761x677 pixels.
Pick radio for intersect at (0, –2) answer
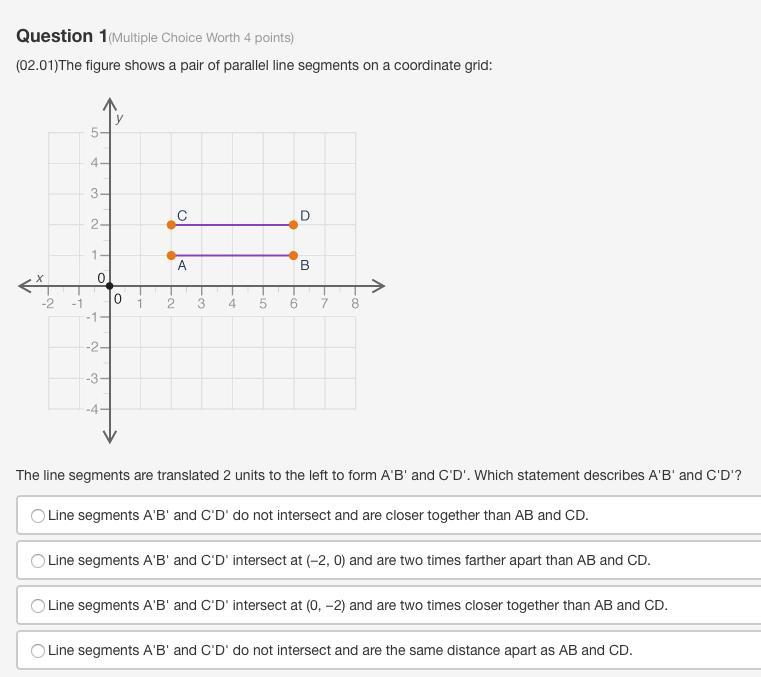[x=38, y=606]
